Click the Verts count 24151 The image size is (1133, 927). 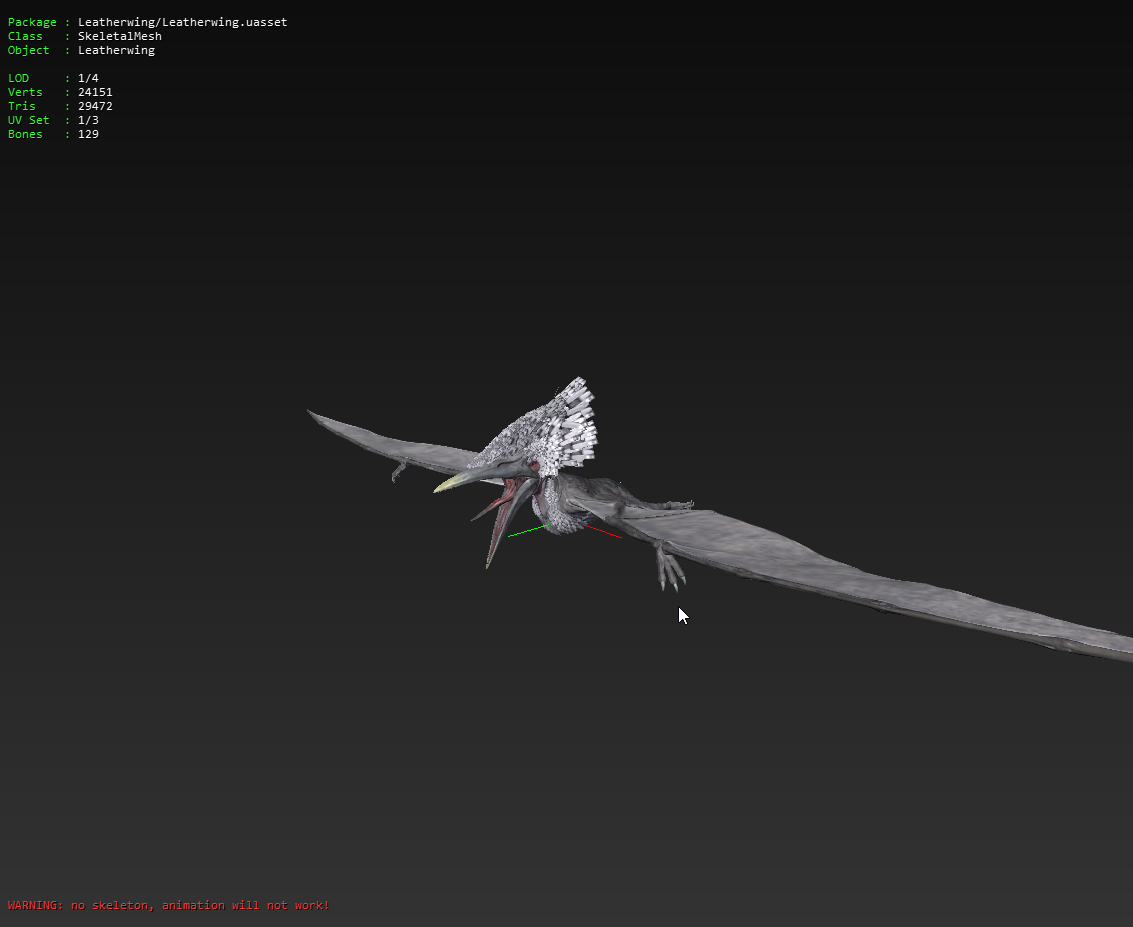[x=95, y=92]
